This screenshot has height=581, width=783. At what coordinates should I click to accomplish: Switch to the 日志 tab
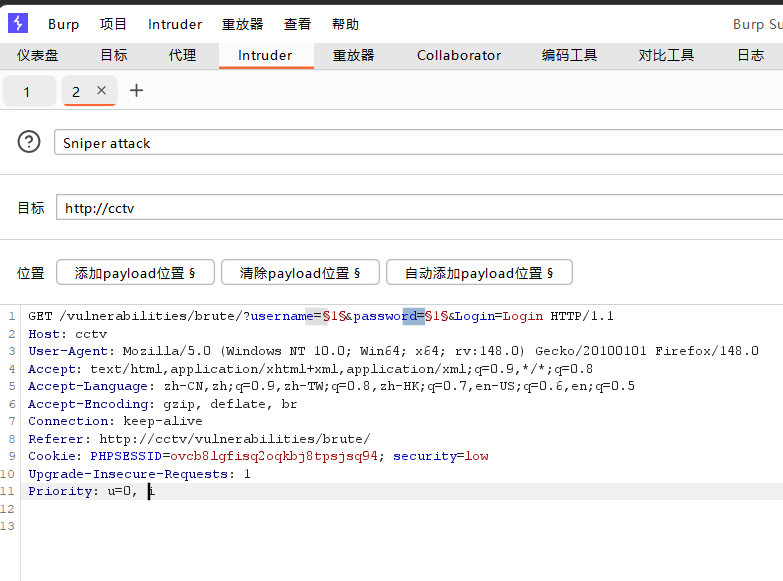[751, 55]
